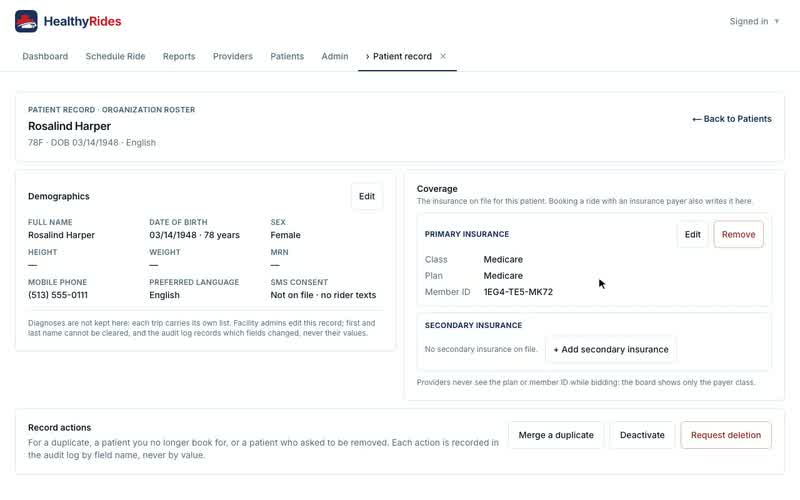800x500 pixels.
Task: Click the SECONDARY INSURANCE label
Action: [473, 325]
